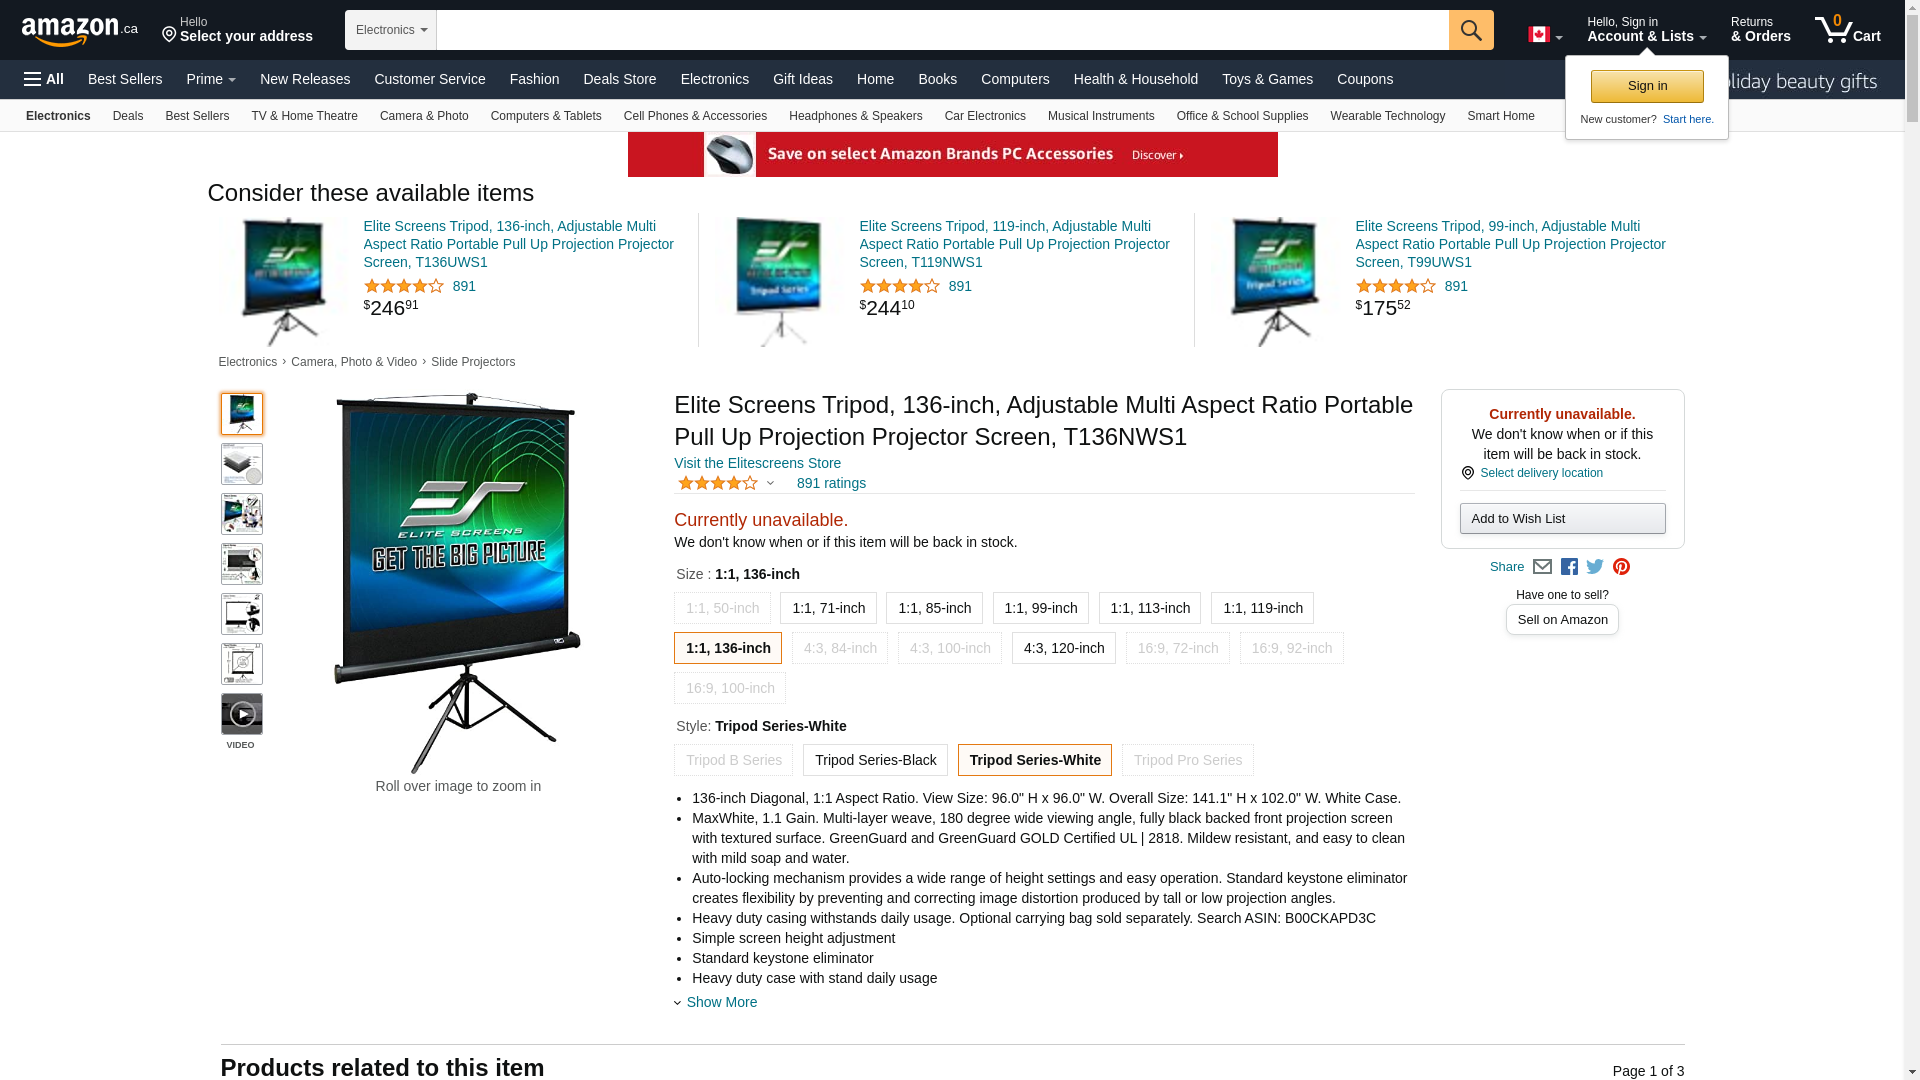Choose the 4:3, 120-inch size option
Screen dimensions: 1920x1080
pyautogui.click(x=1064, y=648)
